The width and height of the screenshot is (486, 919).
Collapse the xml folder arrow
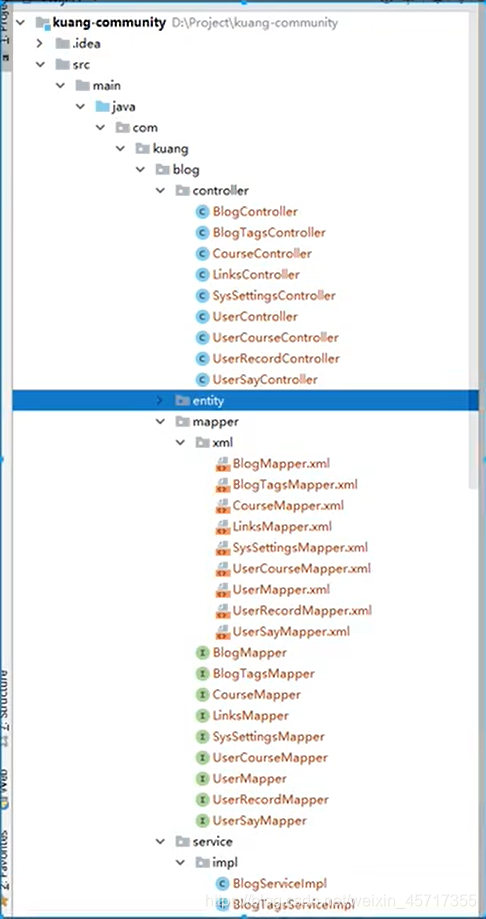(180, 443)
